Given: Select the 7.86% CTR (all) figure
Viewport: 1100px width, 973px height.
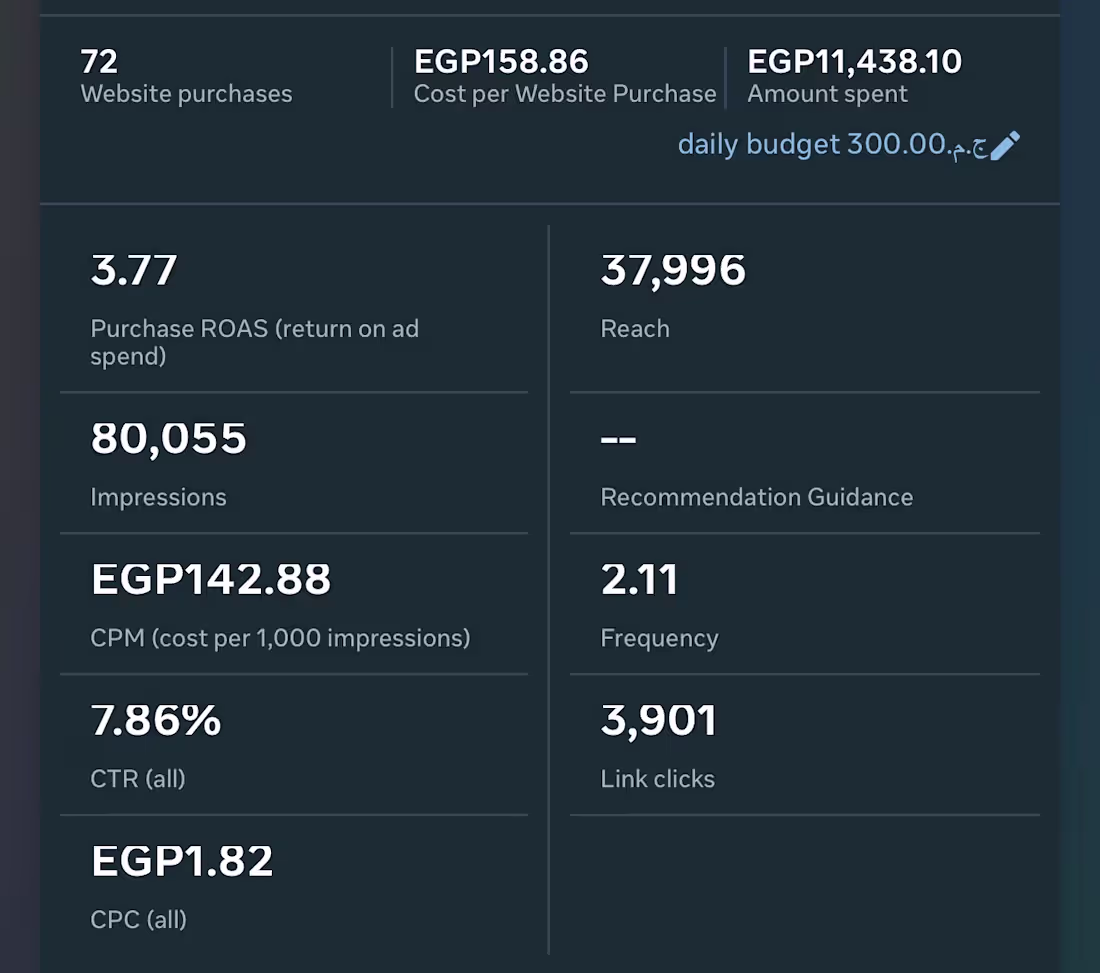Looking at the screenshot, I should click(156, 720).
